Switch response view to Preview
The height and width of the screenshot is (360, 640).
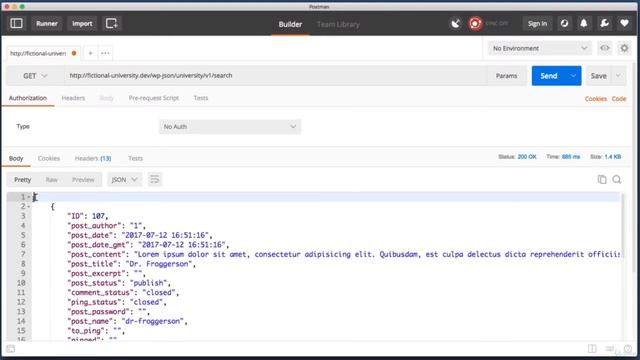coord(83,180)
